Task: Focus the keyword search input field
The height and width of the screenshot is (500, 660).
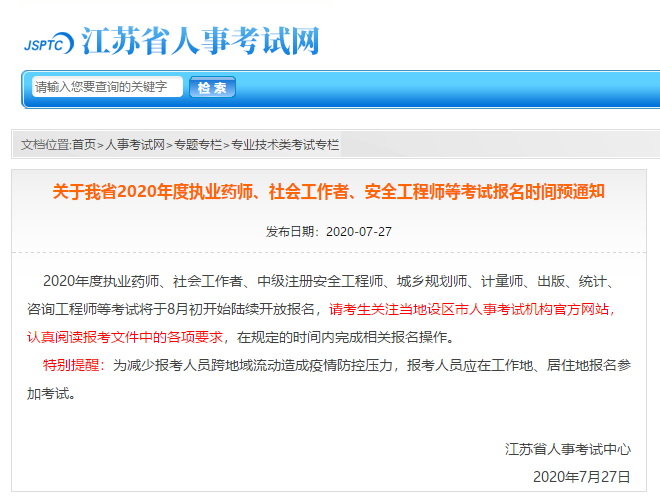Action: (107, 87)
